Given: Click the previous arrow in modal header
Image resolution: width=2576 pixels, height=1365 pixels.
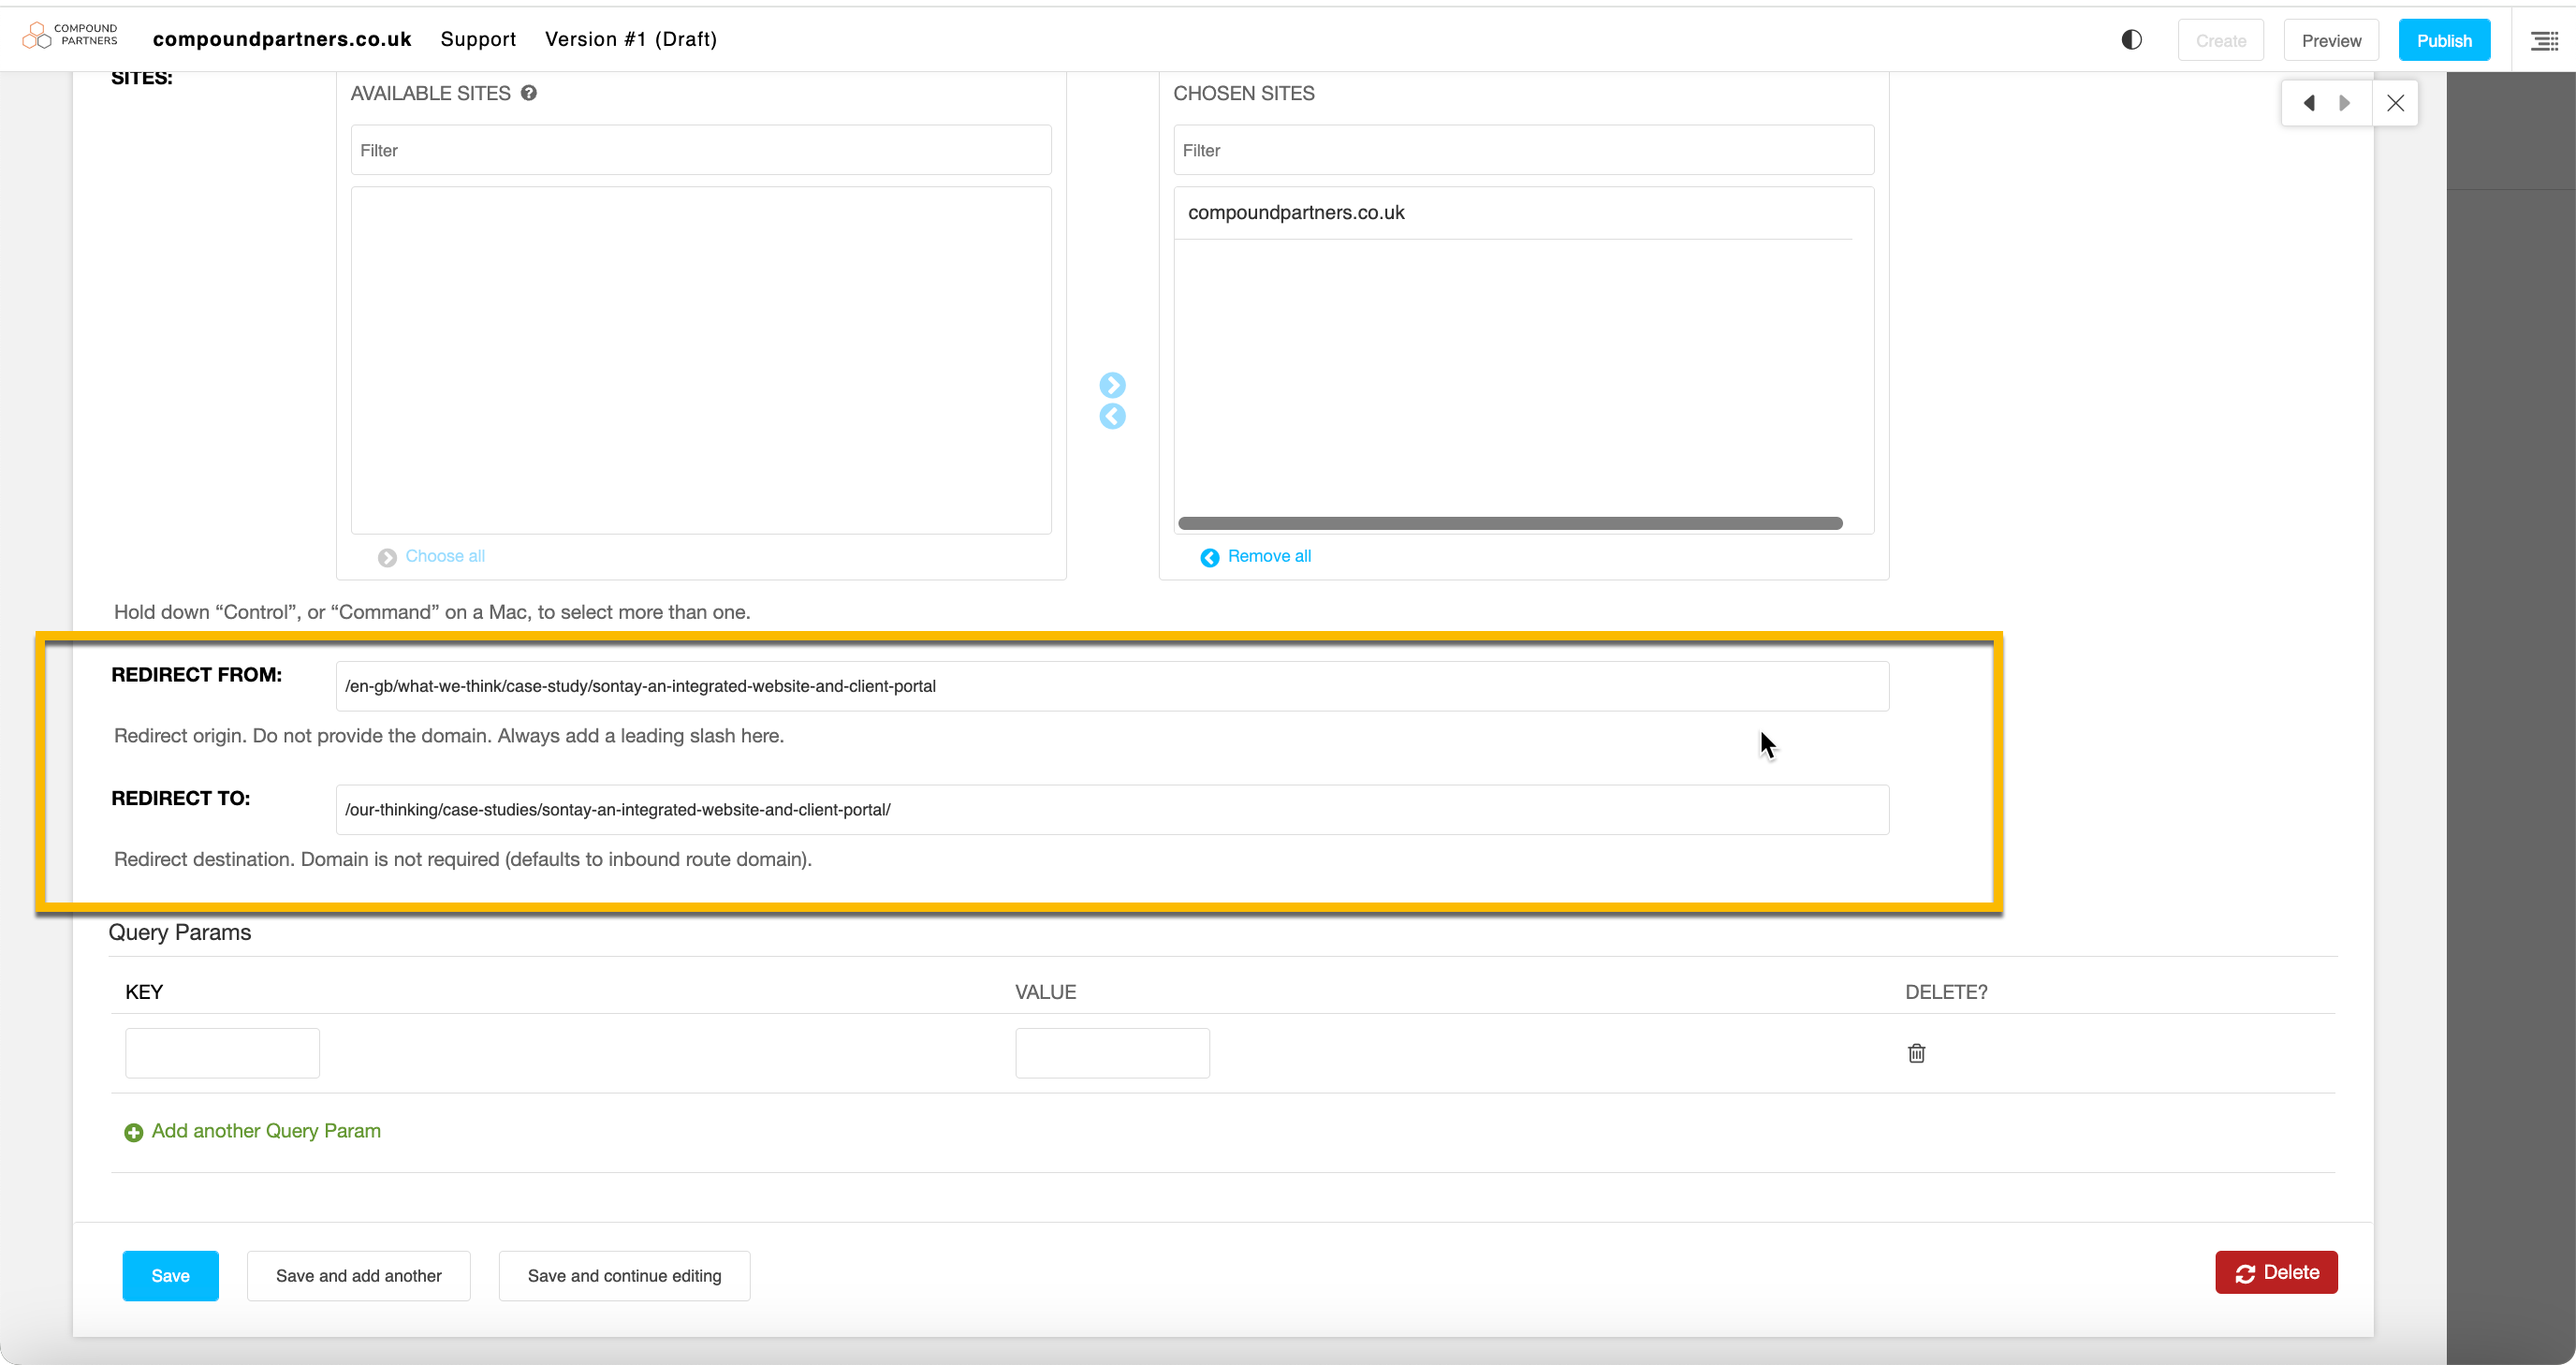Looking at the screenshot, I should point(2308,103).
